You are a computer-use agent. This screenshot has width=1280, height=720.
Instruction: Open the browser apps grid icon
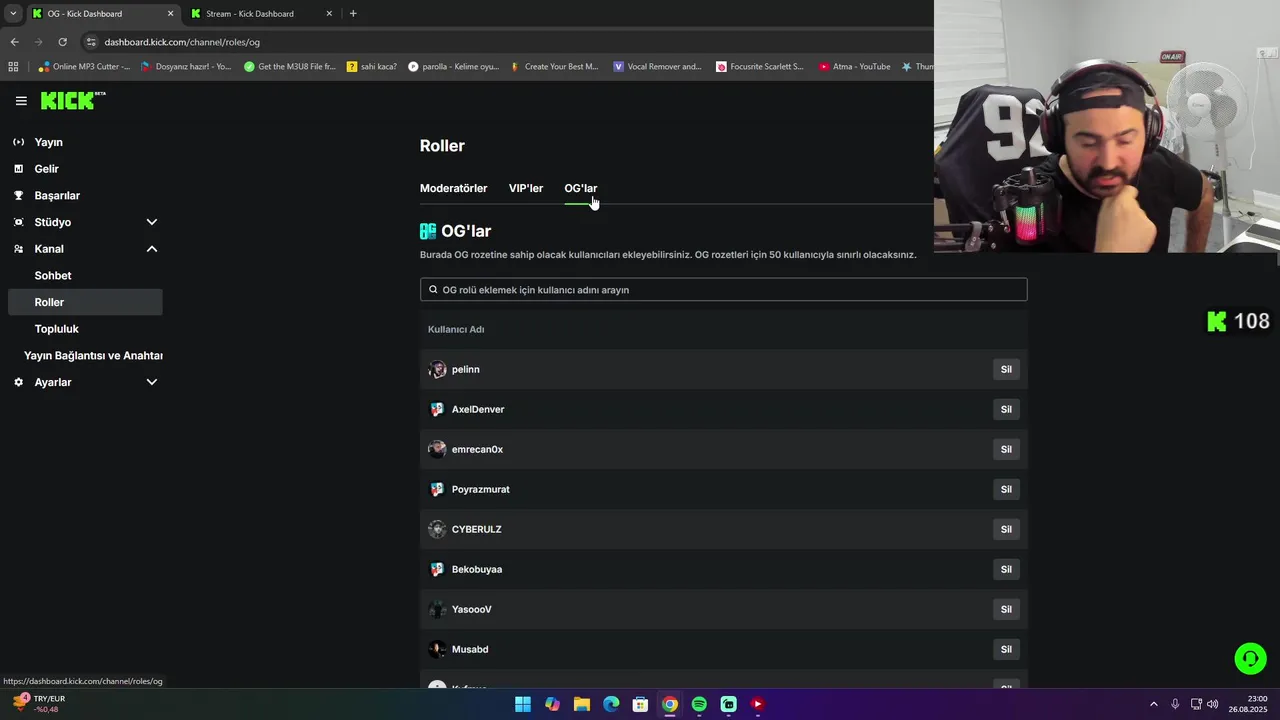pyautogui.click(x=13, y=67)
